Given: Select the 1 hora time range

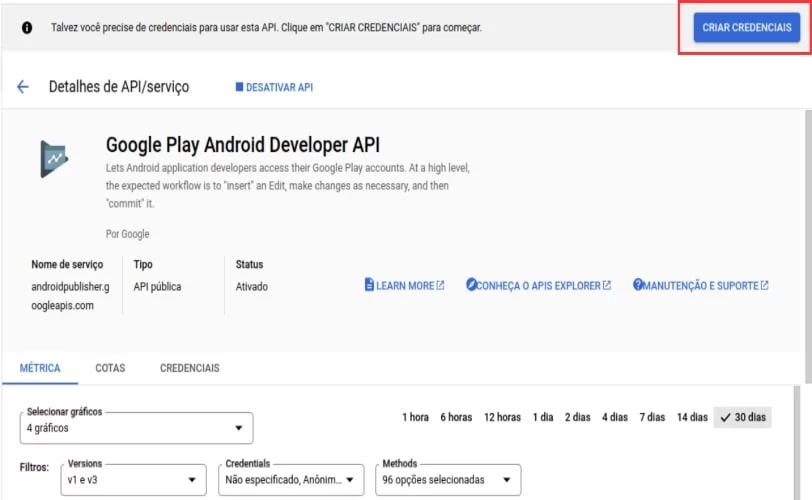Looking at the screenshot, I should pyautogui.click(x=415, y=417).
